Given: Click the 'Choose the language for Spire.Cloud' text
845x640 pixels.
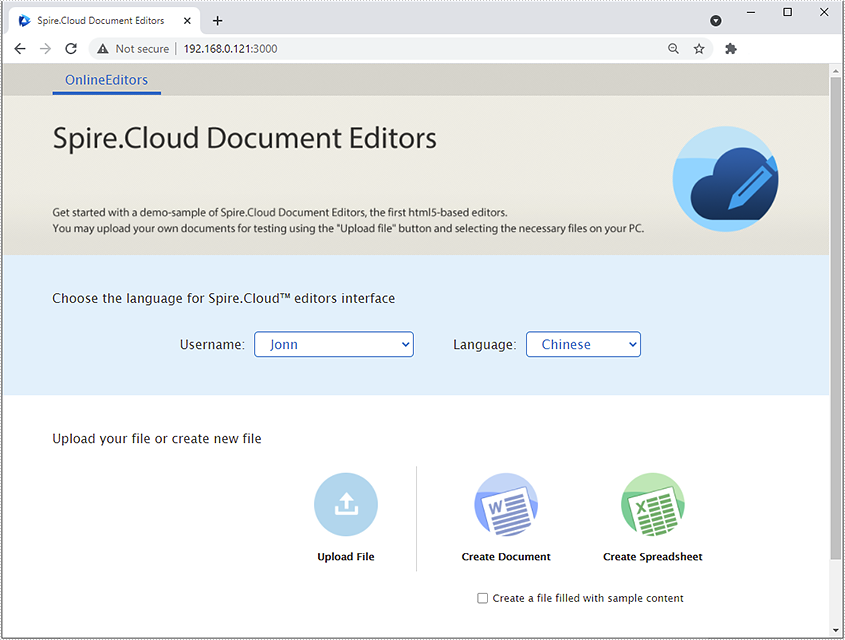Looking at the screenshot, I should (x=224, y=298).
